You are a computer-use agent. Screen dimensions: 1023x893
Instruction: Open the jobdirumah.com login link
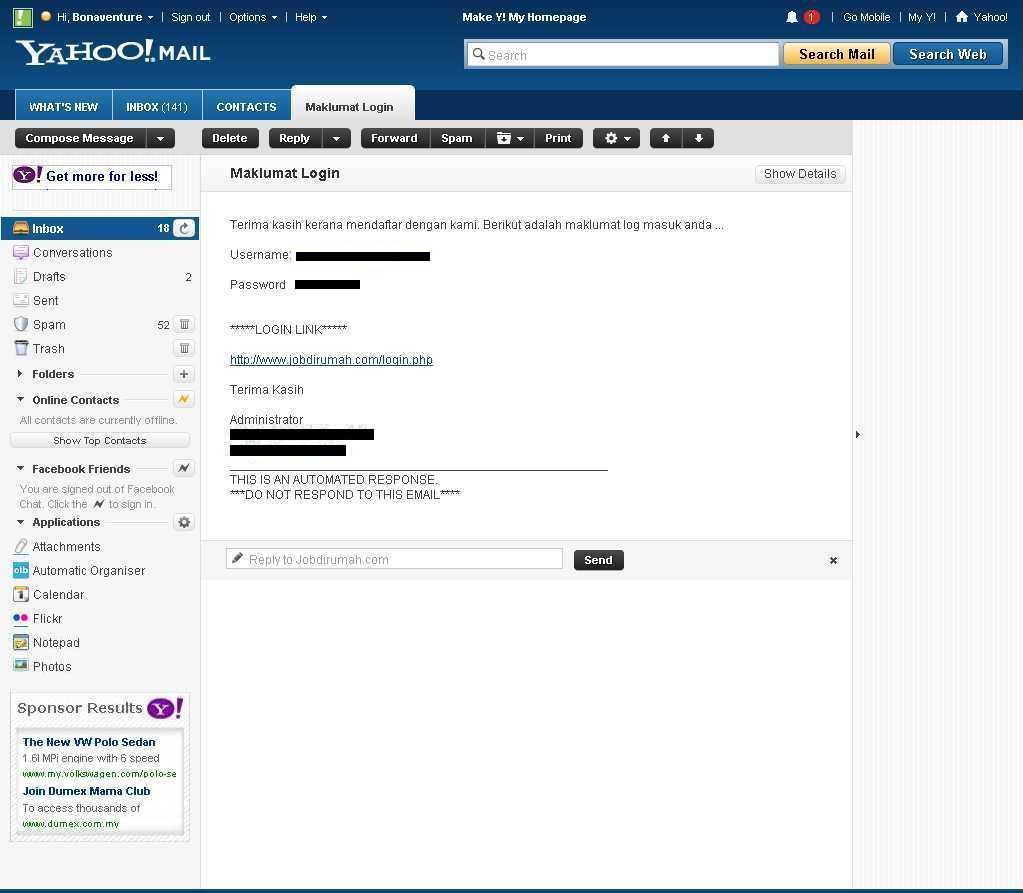[x=331, y=359]
